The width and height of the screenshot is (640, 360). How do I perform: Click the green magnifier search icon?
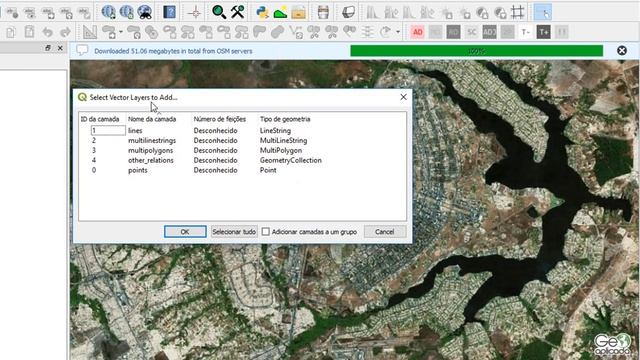[219, 12]
